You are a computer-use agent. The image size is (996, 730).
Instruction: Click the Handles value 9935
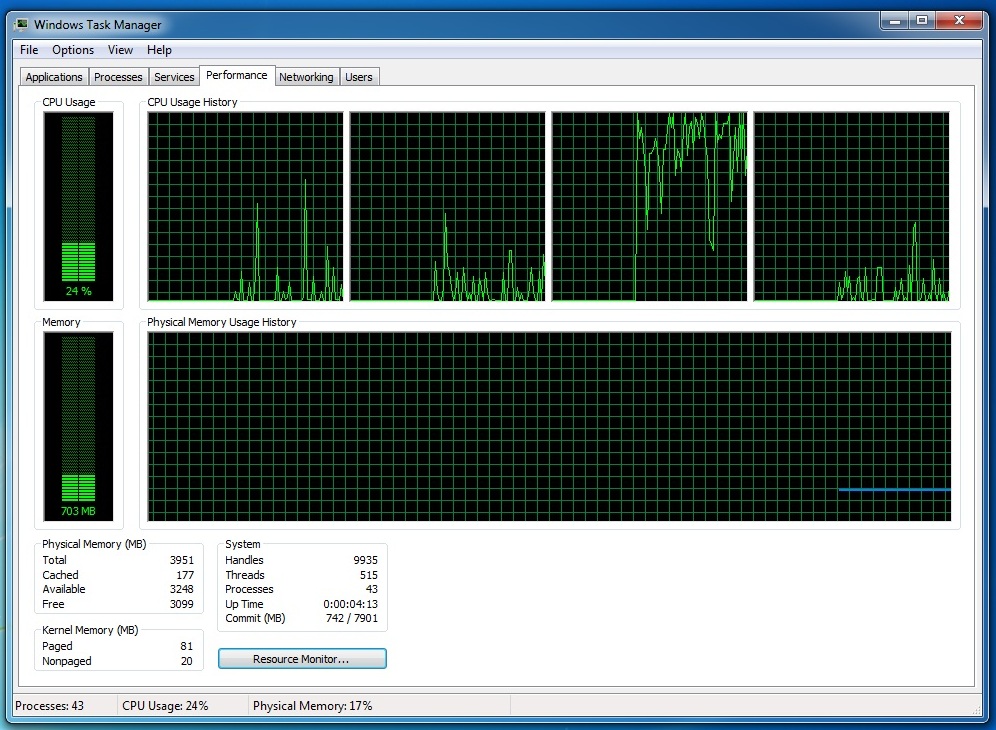365,560
